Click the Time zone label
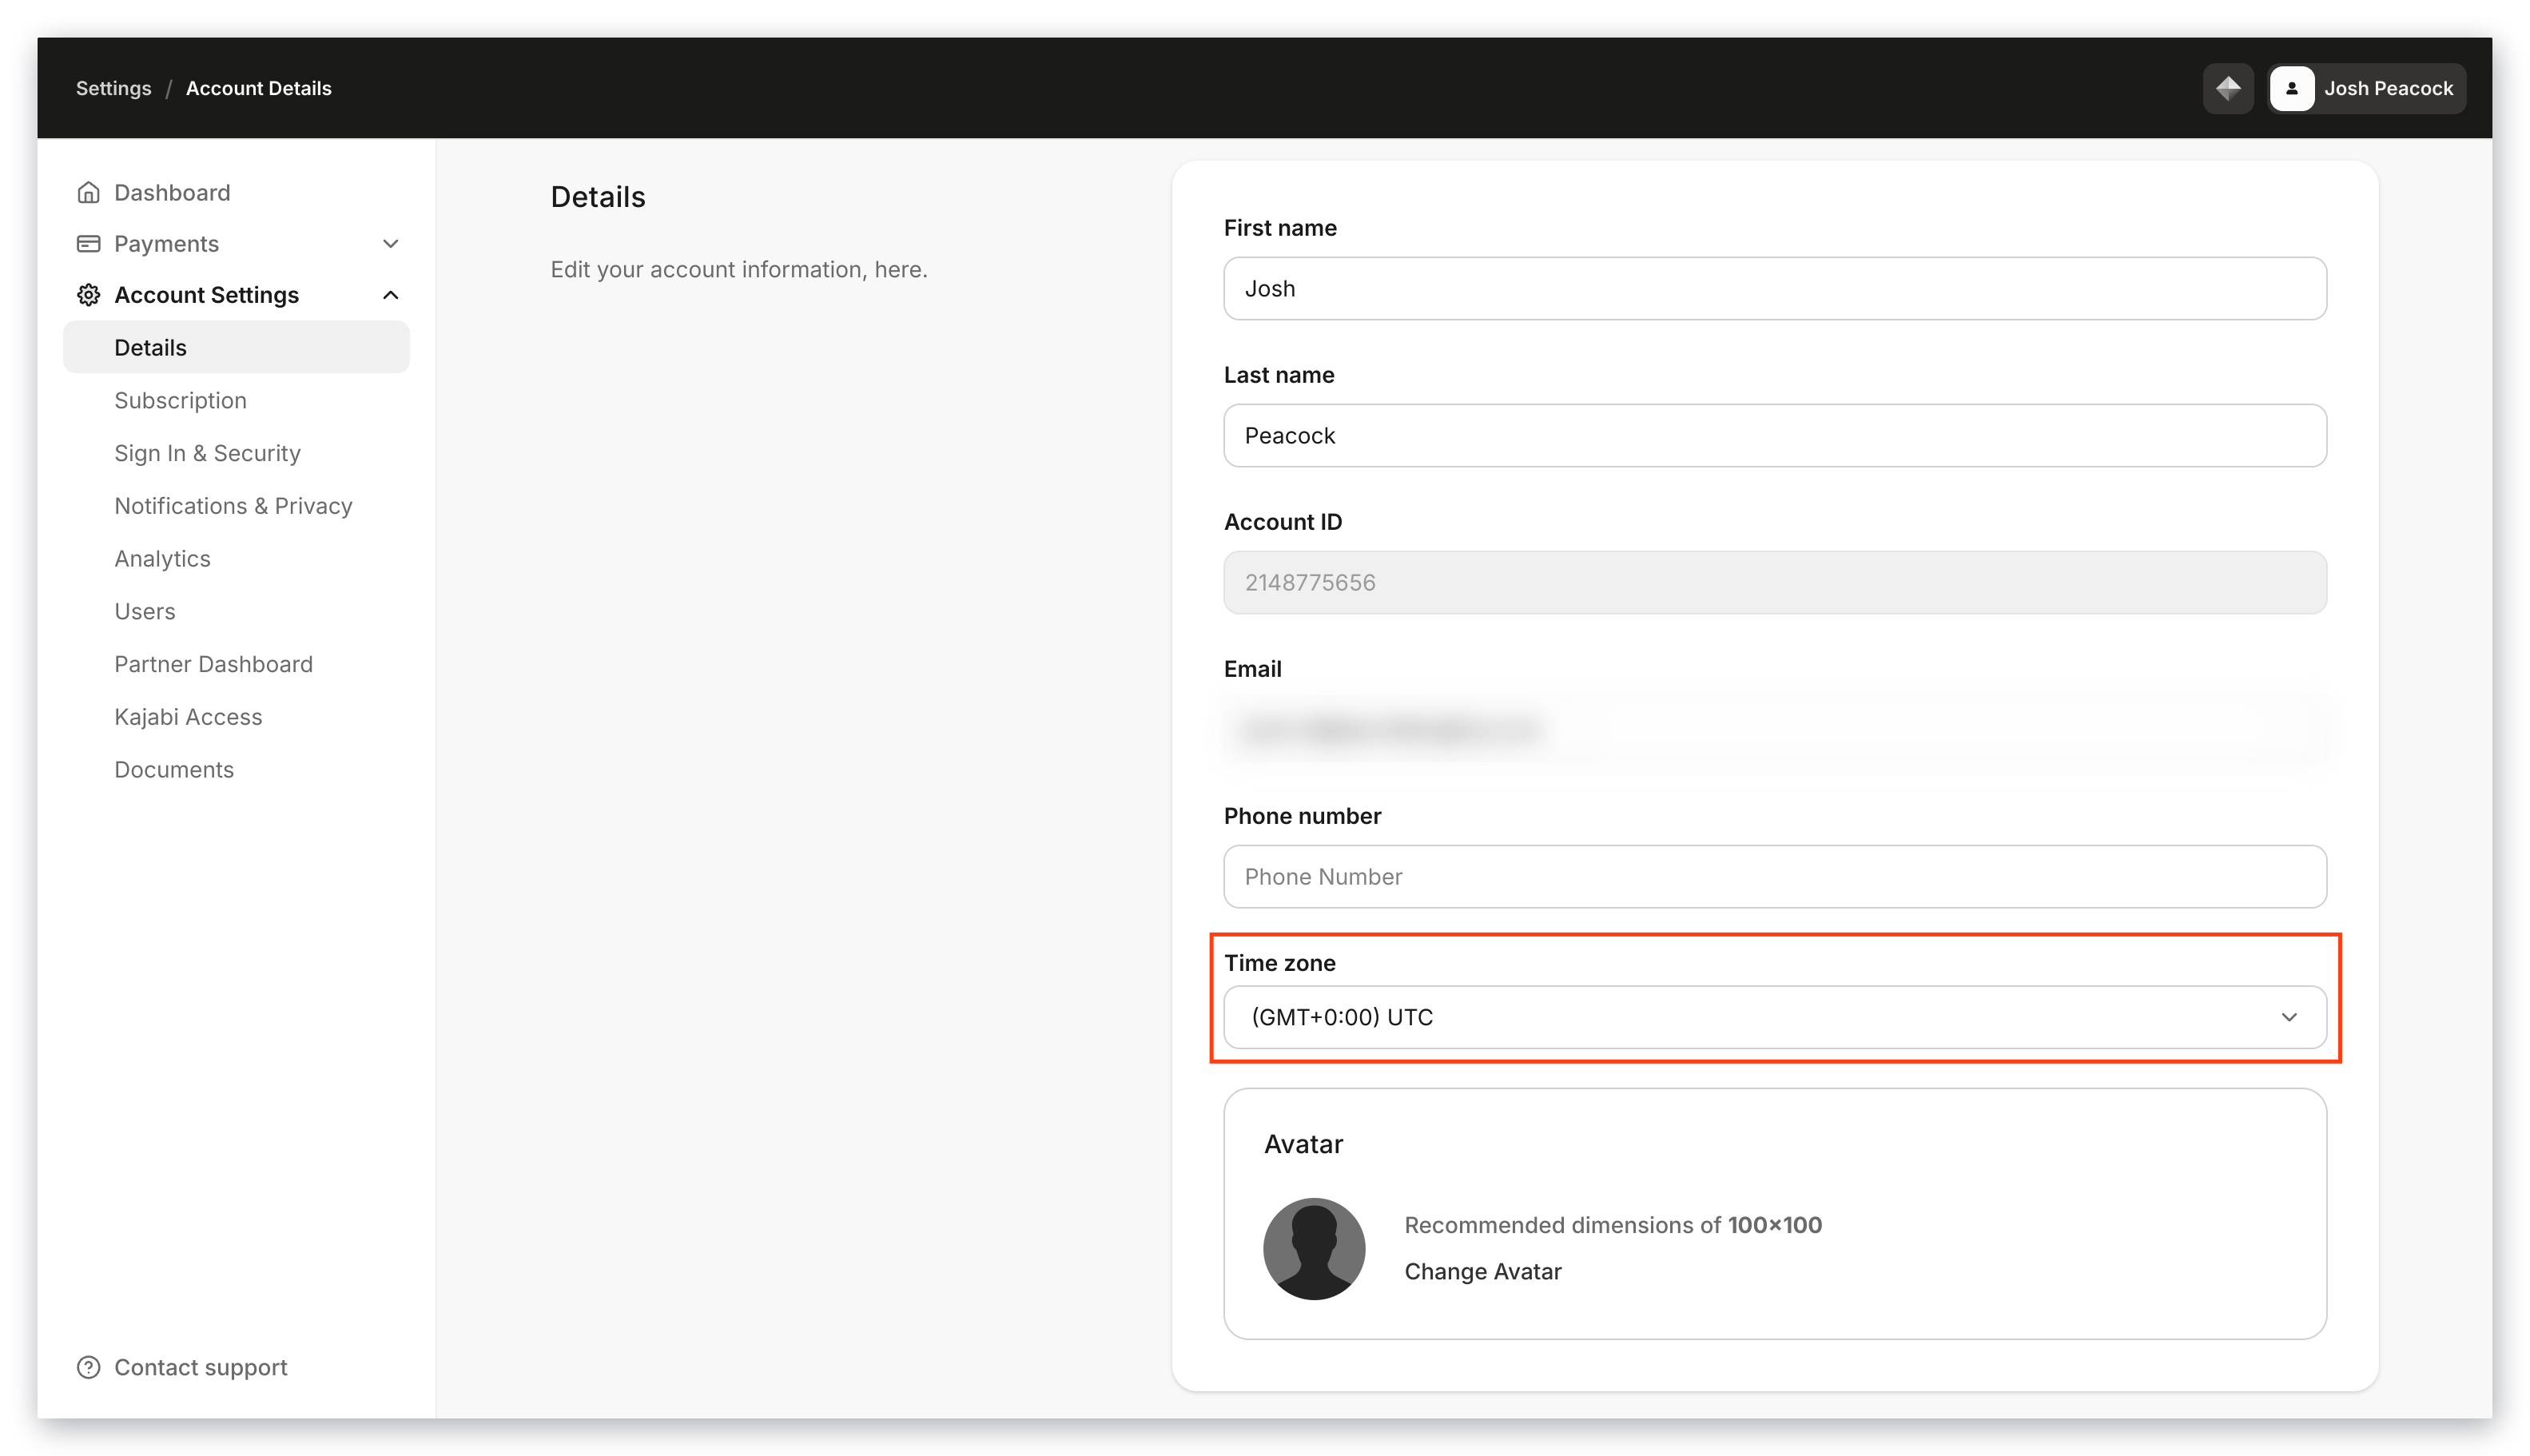Image resolution: width=2530 pixels, height=1456 pixels. (x=1279, y=962)
